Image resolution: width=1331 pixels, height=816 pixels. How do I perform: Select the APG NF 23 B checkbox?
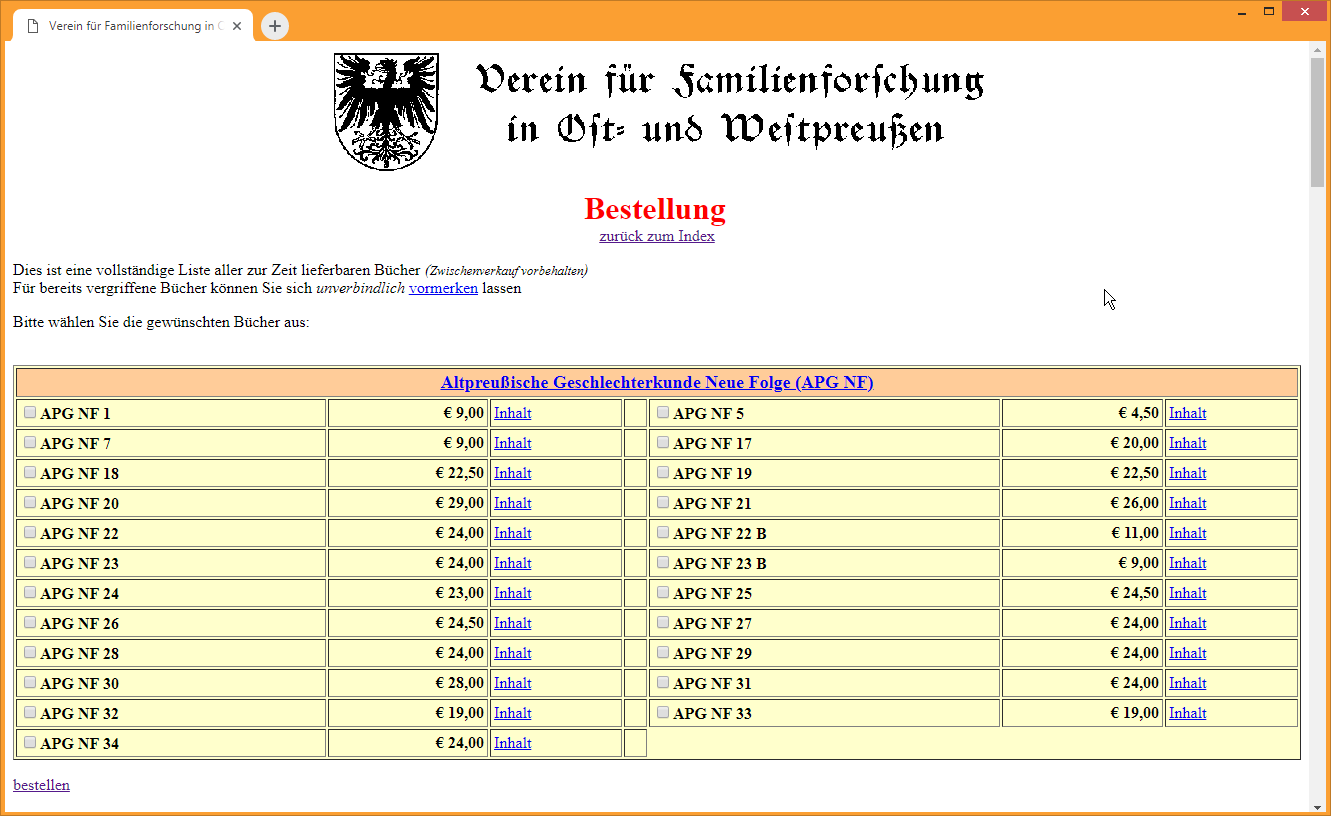click(662, 562)
